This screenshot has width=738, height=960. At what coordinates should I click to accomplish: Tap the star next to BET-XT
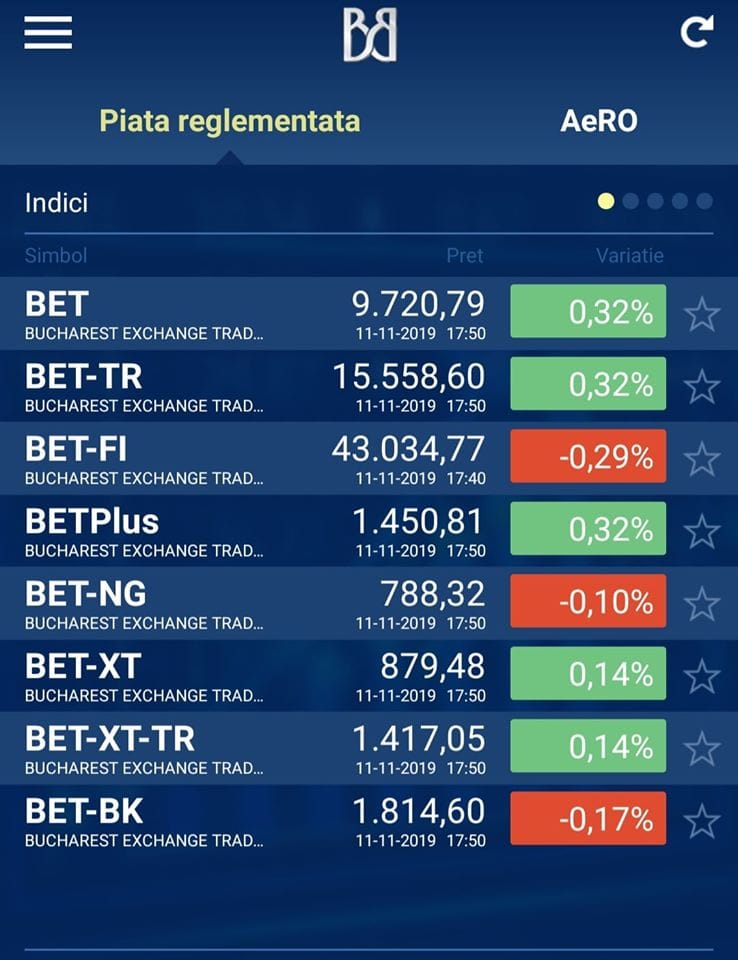click(701, 675)
